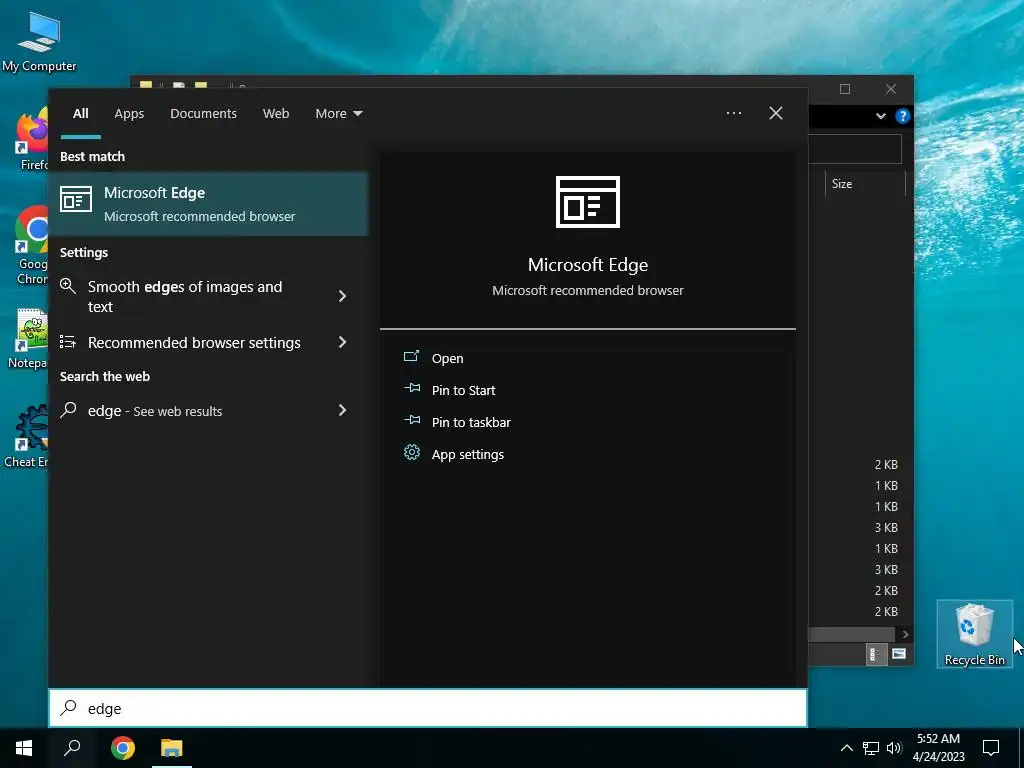This screenshot has width=1024, height=768.
Task: Choose Pin to taskbar
Action: [x=471, y=422]
